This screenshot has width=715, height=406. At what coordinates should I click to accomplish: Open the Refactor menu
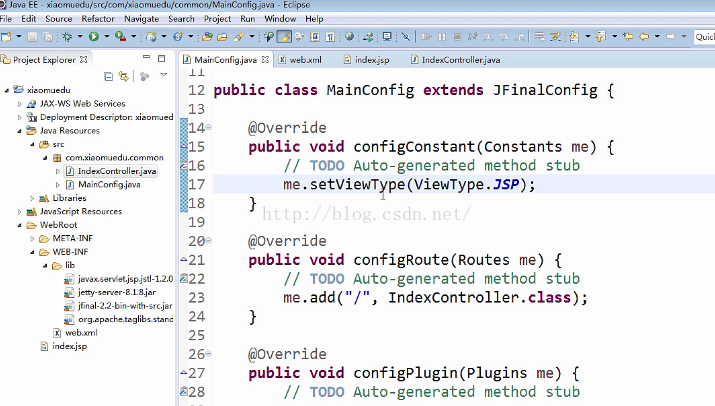click(98, 19)
